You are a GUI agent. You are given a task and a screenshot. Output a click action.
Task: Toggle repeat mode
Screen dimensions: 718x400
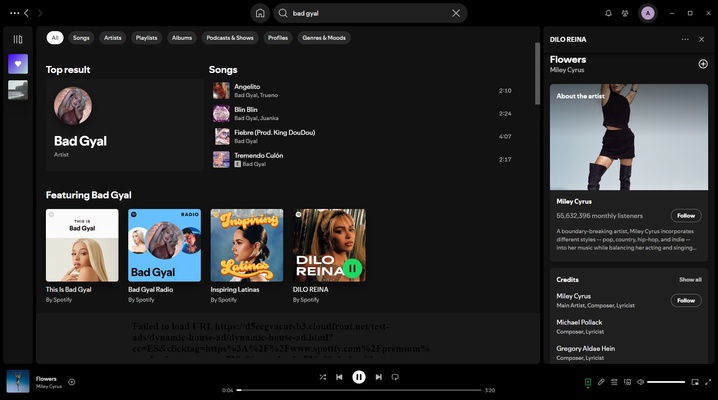[x=395, y=377]
